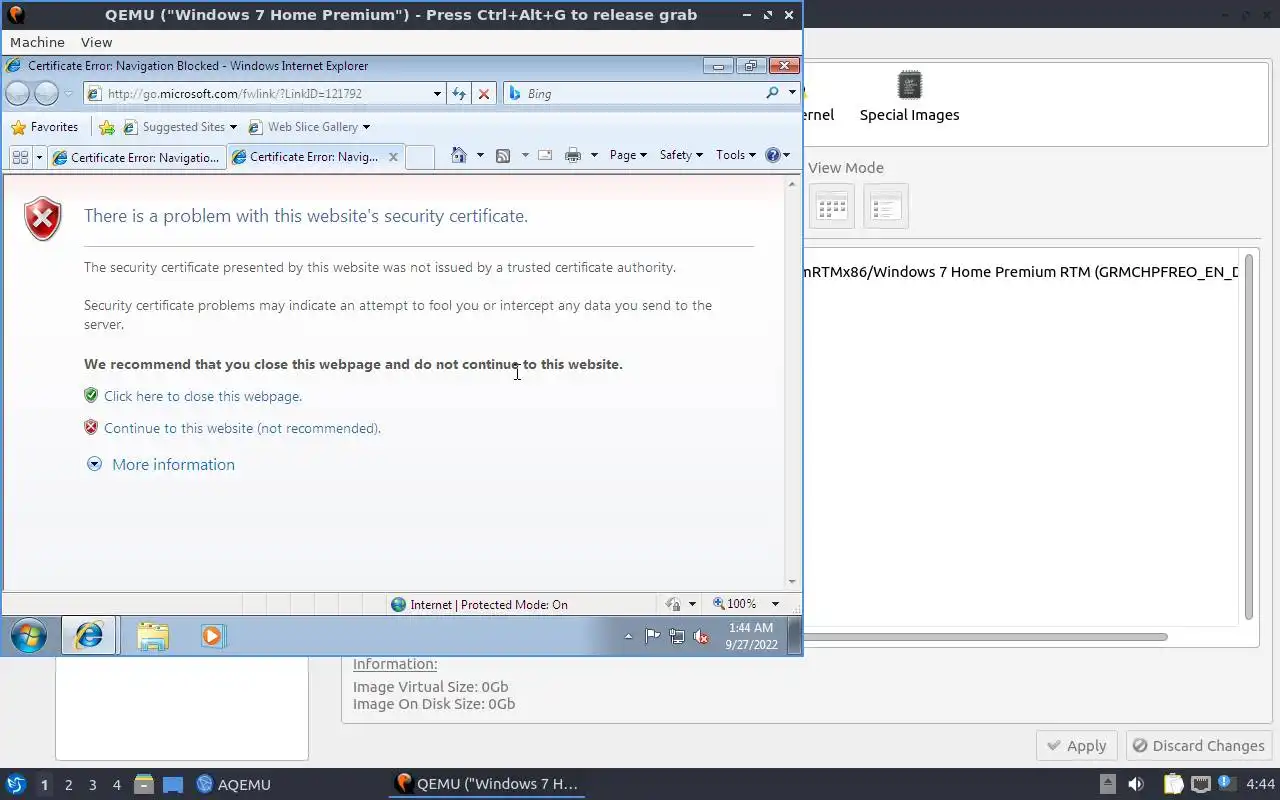
Task: Click the RSS Feeds icon
Action: [x=503, y=155]
